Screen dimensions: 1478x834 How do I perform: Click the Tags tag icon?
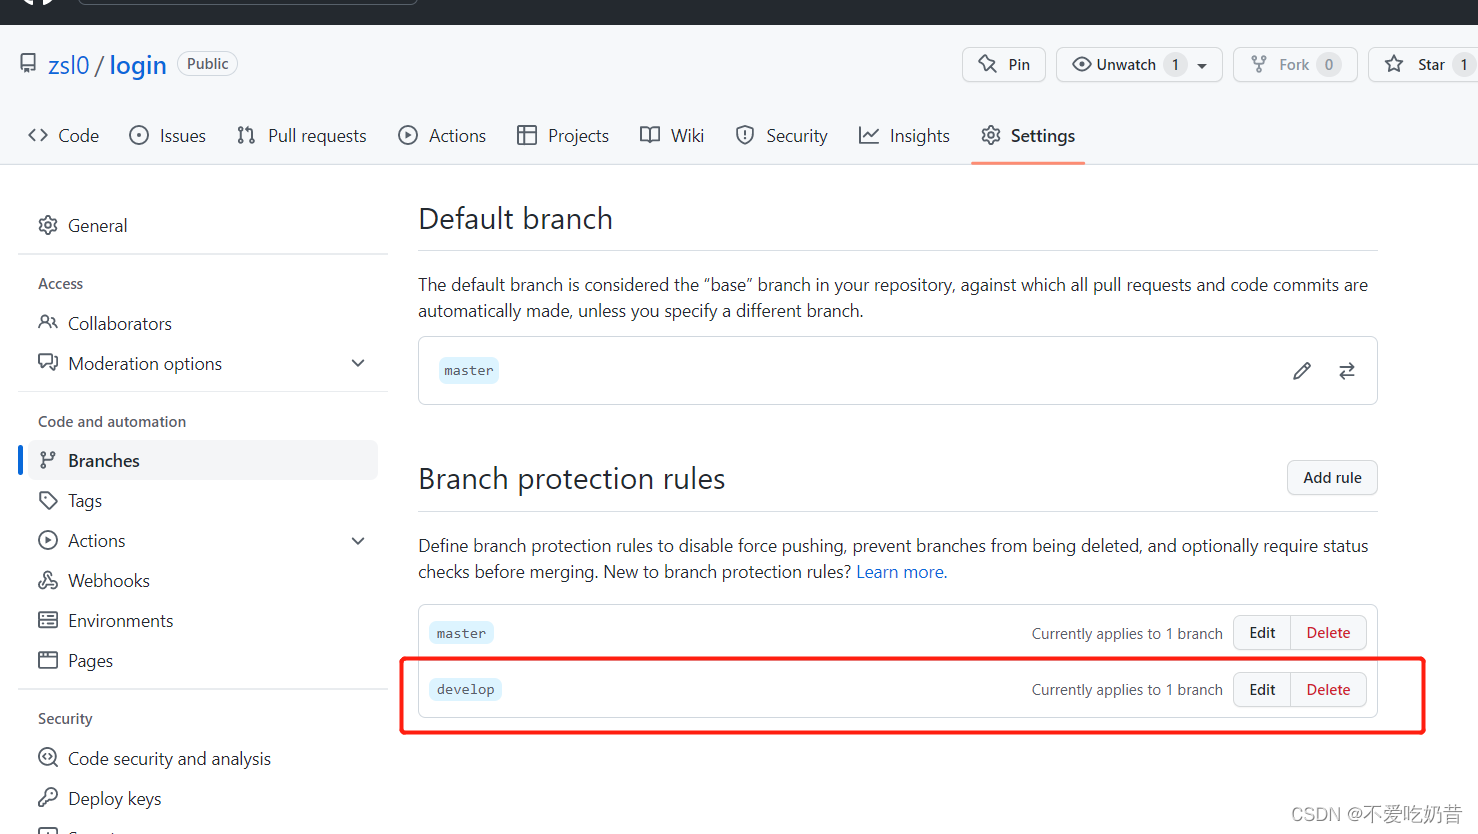click(x=48, y=500)
